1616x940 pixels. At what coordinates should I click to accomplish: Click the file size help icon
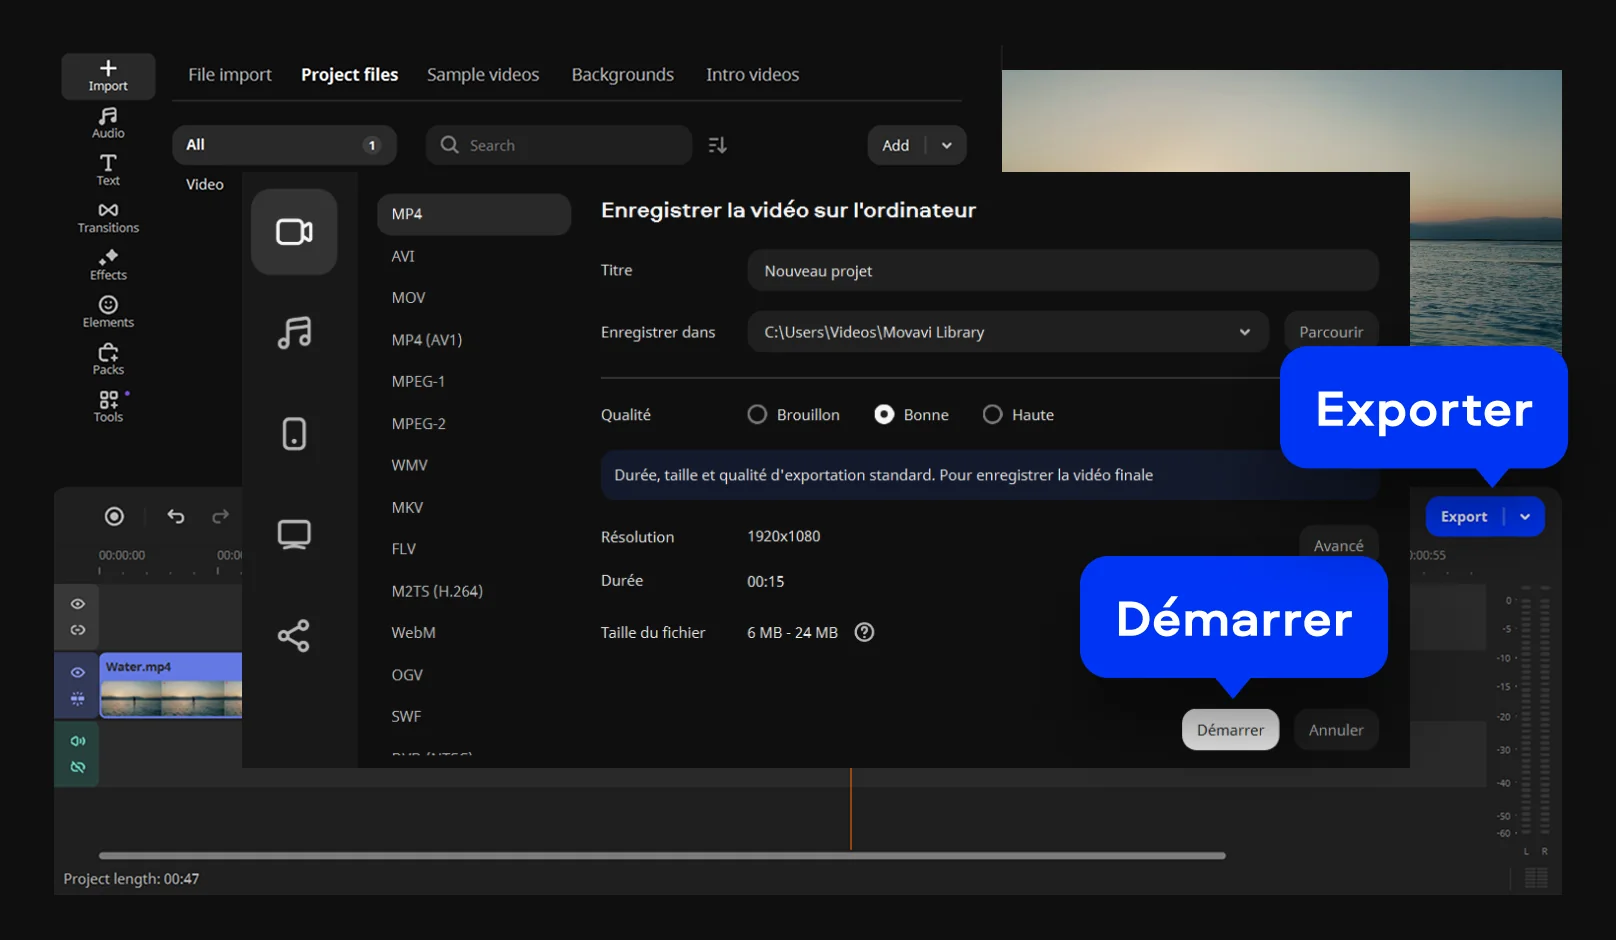864,632
